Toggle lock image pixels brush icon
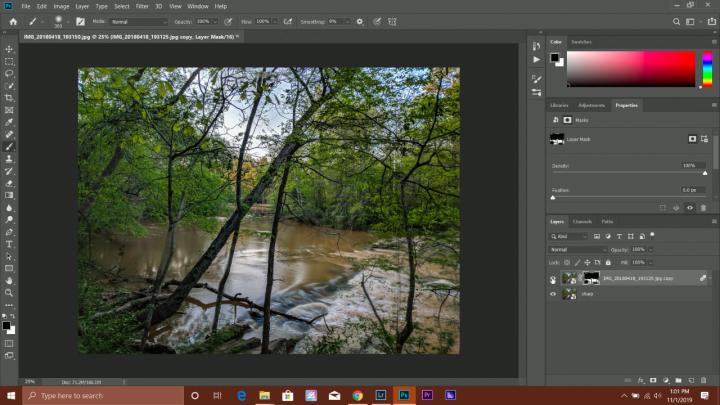 coord(577,263)
